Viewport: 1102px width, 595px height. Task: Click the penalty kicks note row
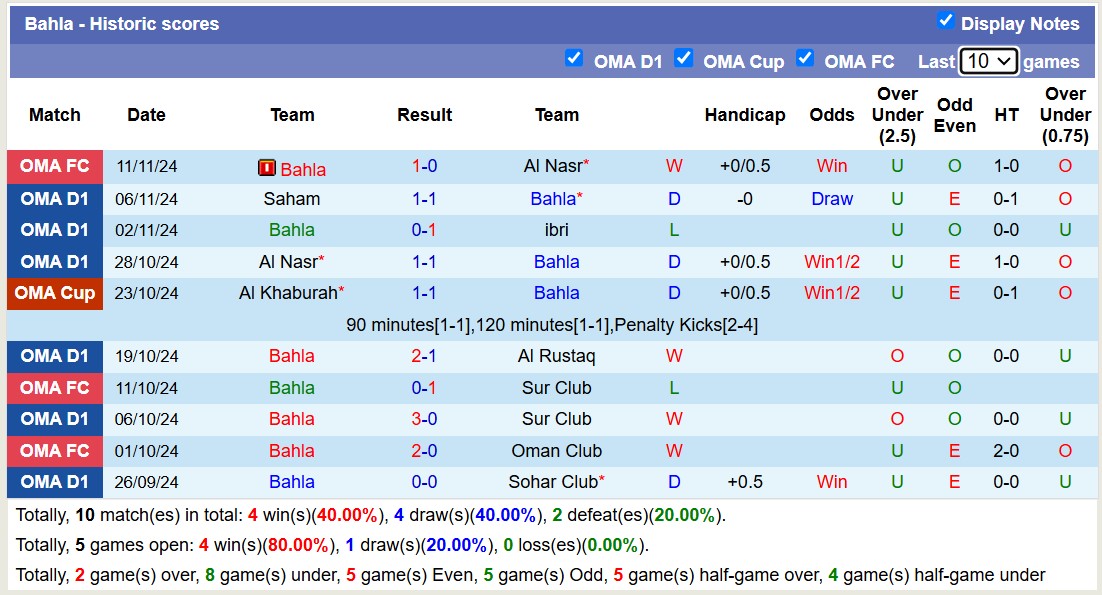(553, 325)
